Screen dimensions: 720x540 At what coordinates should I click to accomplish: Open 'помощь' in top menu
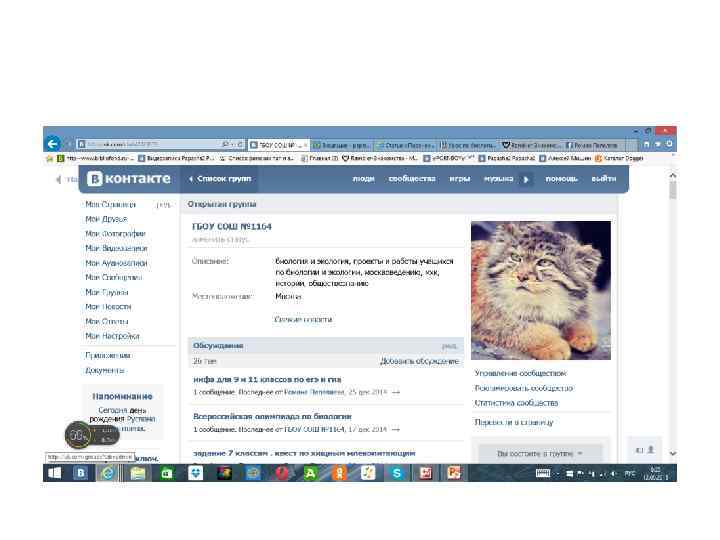[561, 179]
